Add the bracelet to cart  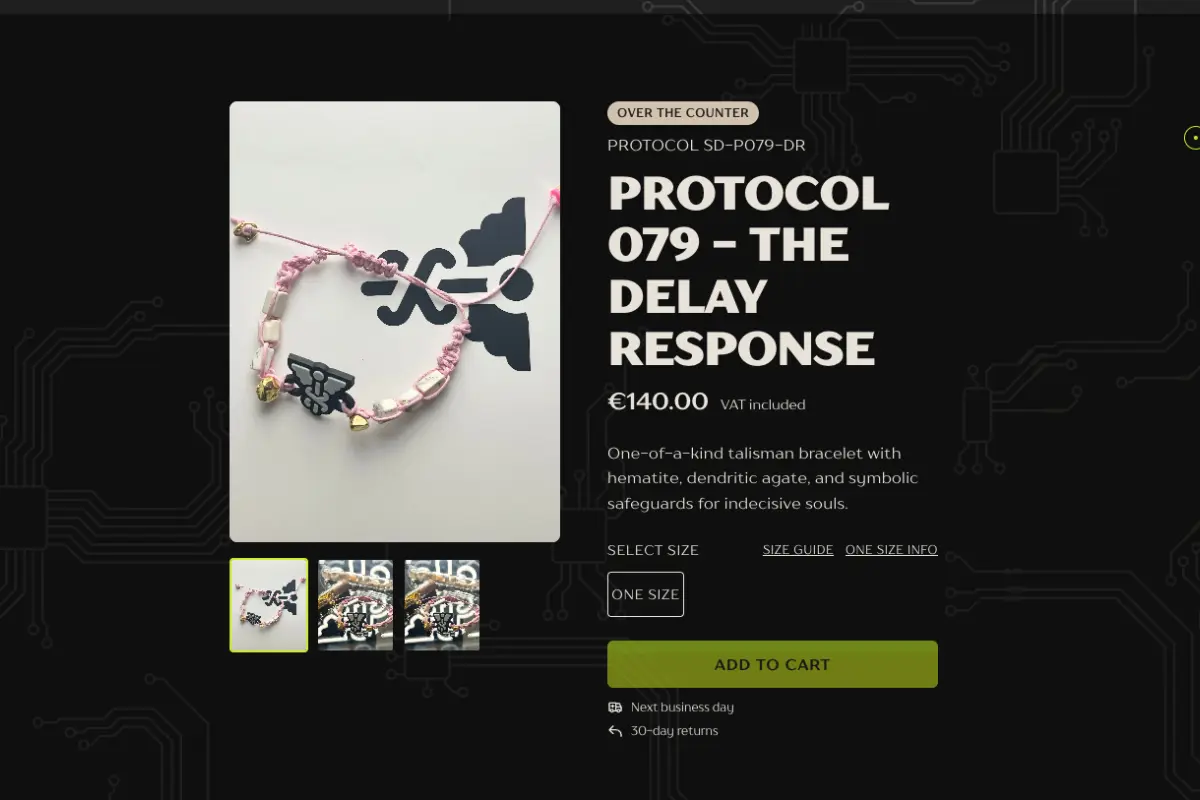tap(772, 664)
